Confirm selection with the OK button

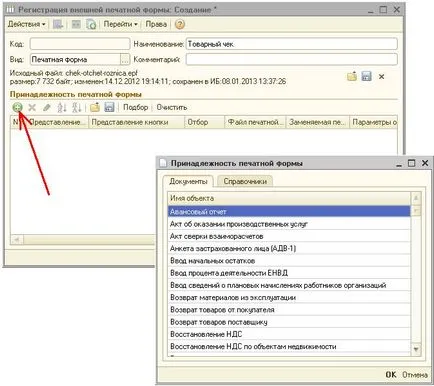[391, 375]
